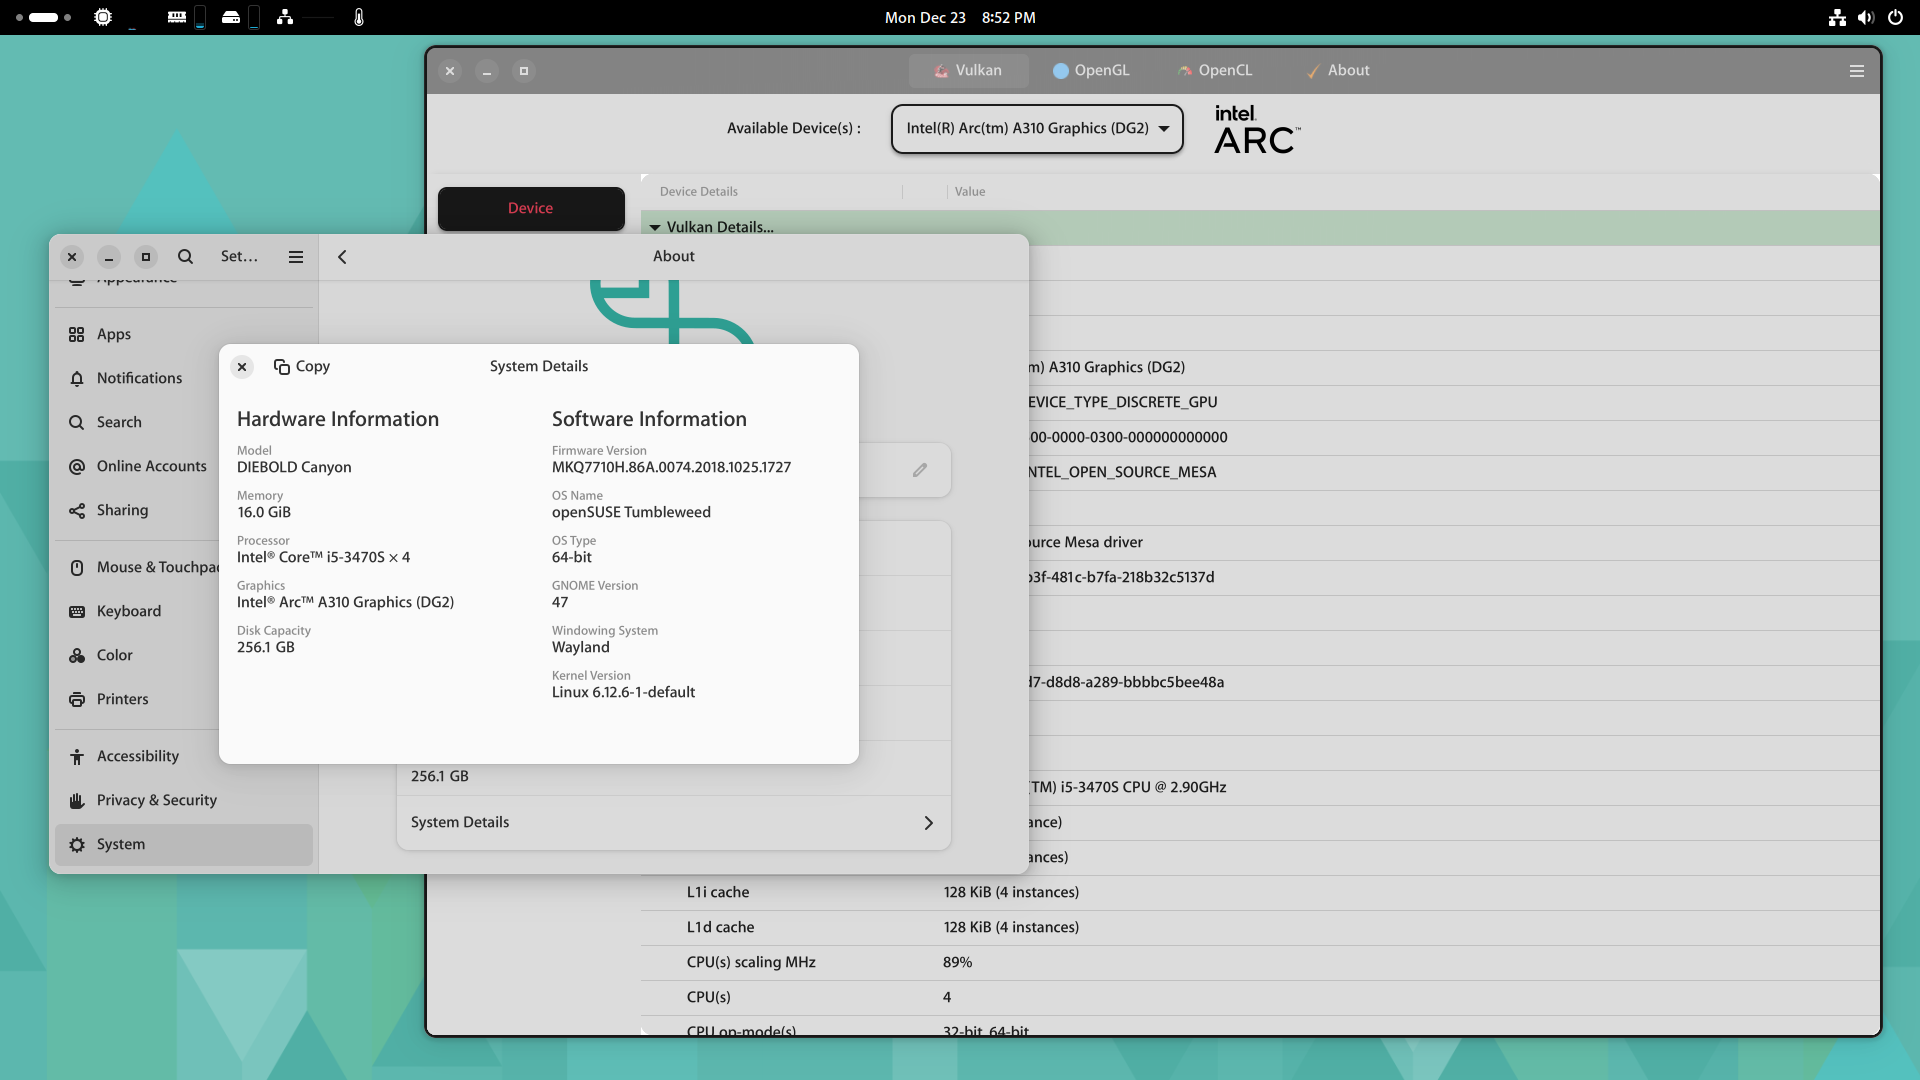The height and width of the screenshot is (1080, 1920).
Task: Switch to the OpenCL tab
Action: click(x=1215, y=71)
